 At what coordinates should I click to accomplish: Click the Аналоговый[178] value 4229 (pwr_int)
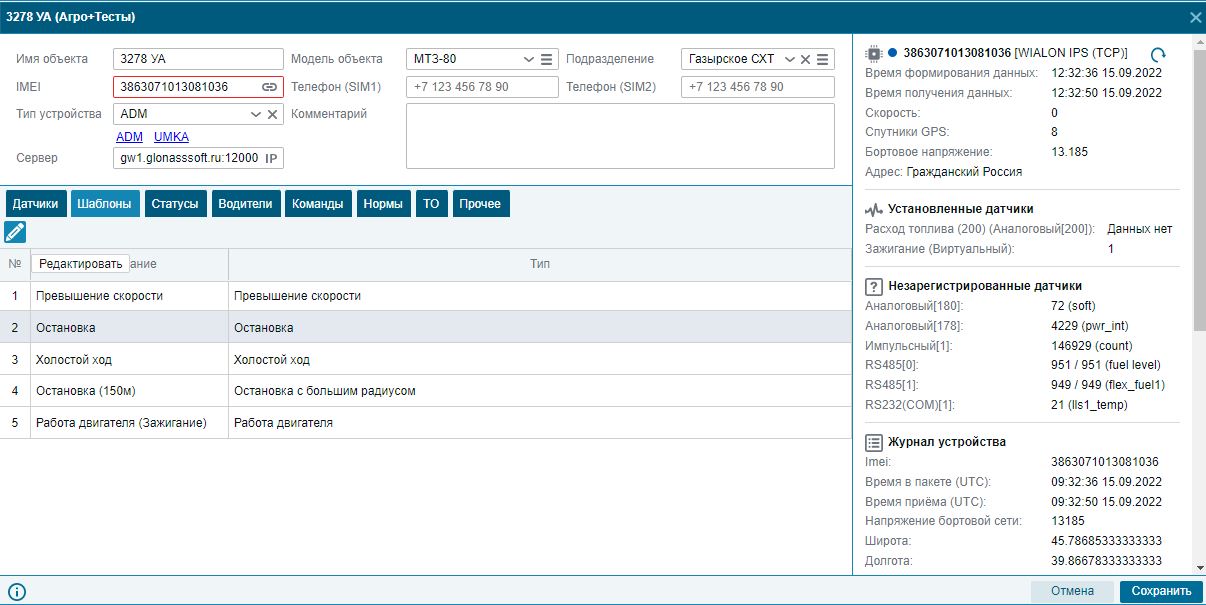tap(1090, 326)
